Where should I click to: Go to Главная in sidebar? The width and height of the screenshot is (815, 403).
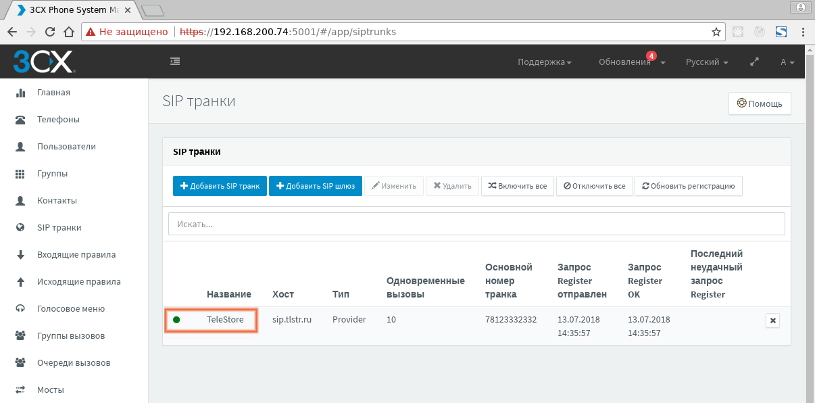coord(54,93)
